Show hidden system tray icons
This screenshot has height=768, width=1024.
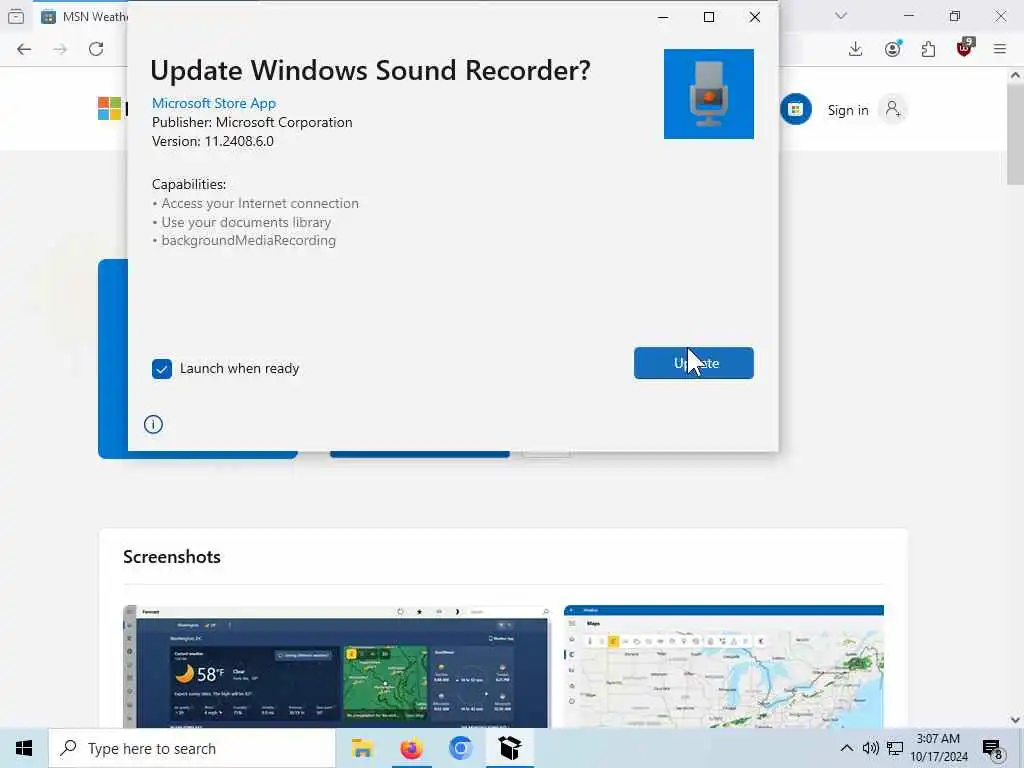pos(846,748)
